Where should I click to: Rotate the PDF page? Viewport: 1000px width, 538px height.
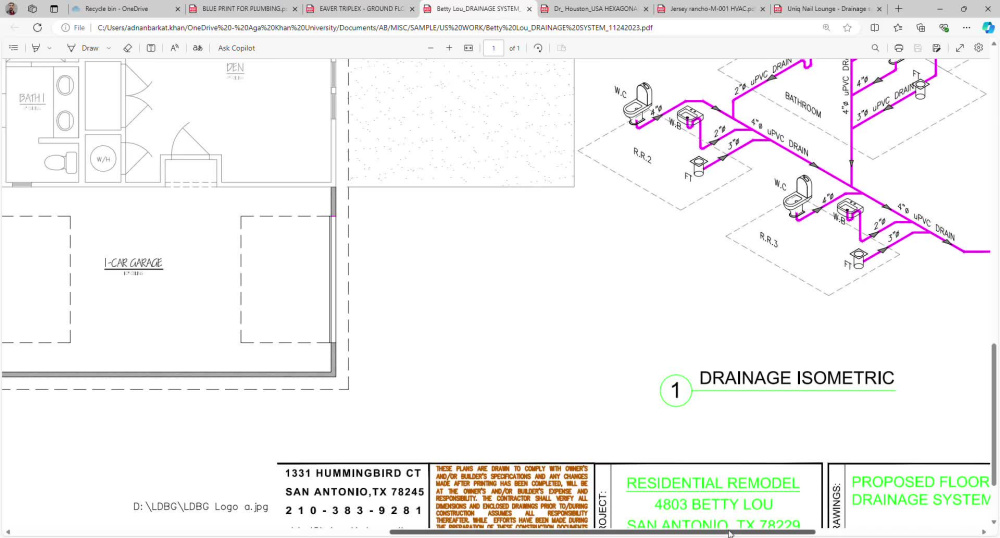(x=538, y=48)
